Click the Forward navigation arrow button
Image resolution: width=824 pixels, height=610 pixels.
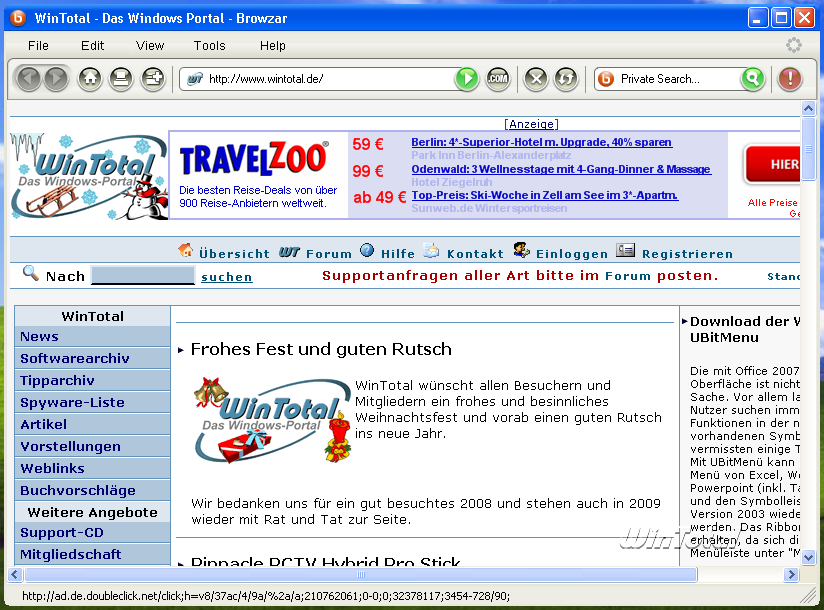pos(56,79)
